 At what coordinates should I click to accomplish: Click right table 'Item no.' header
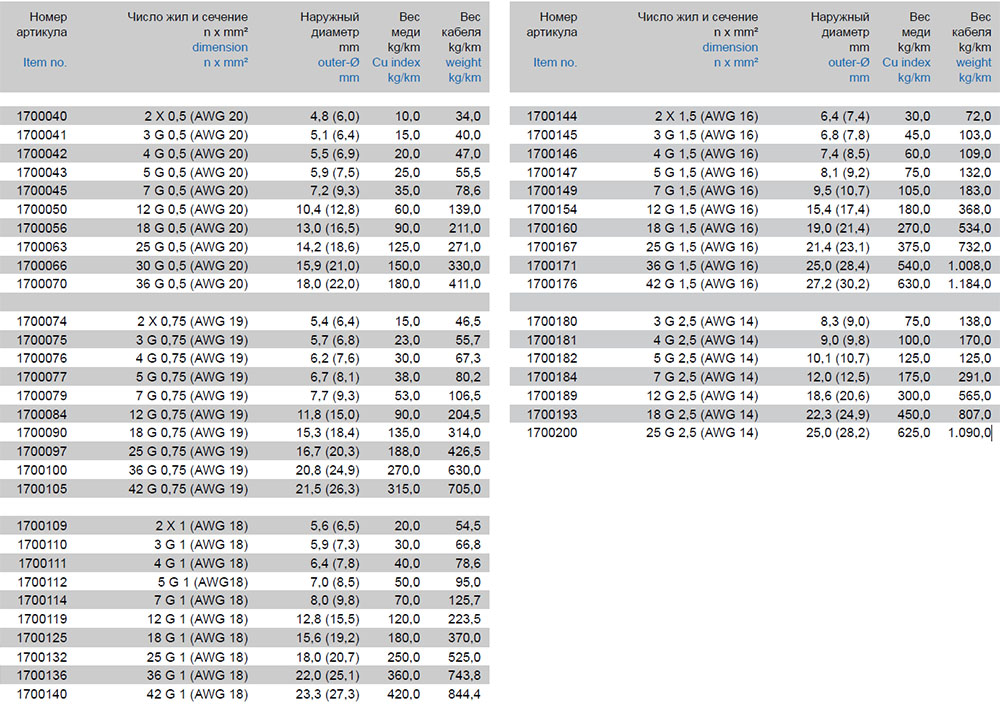(x=555, y=63)
